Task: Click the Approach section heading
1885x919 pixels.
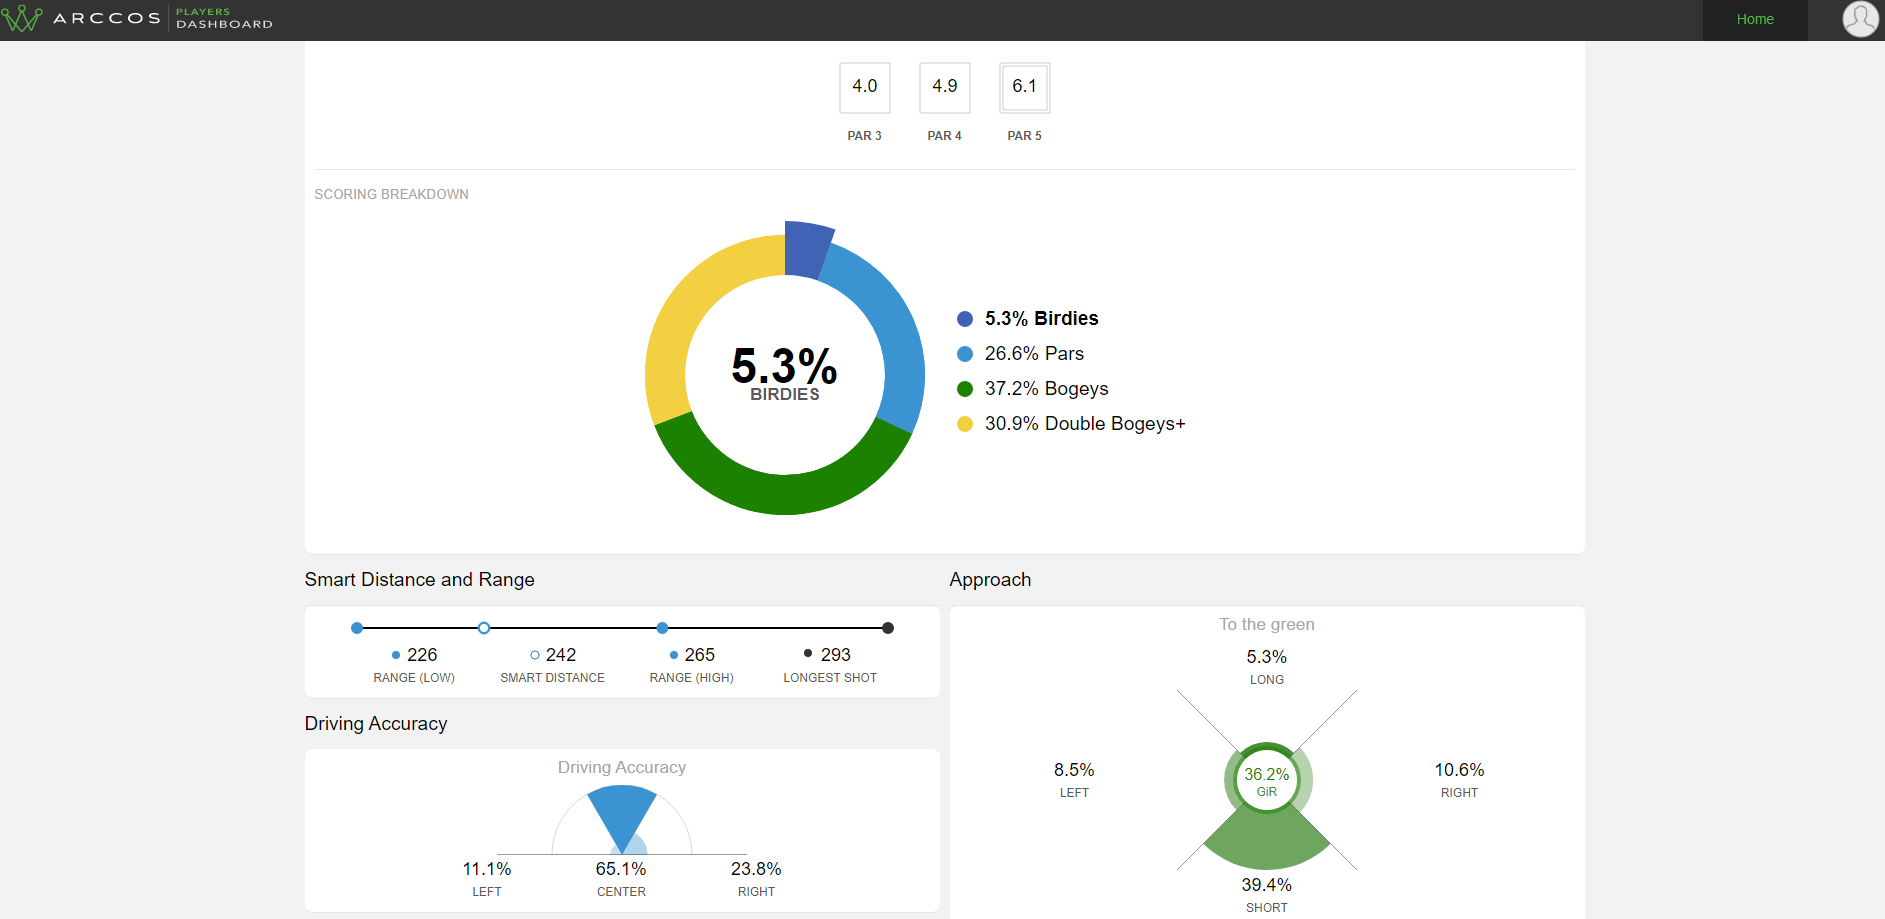Action: click(x=990, y=580)
